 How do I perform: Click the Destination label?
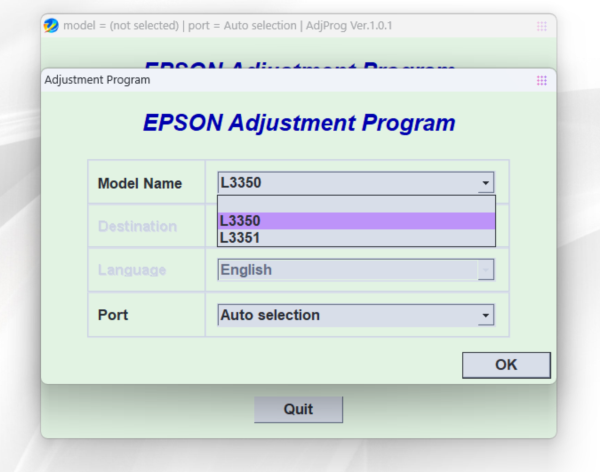point(137,226)
